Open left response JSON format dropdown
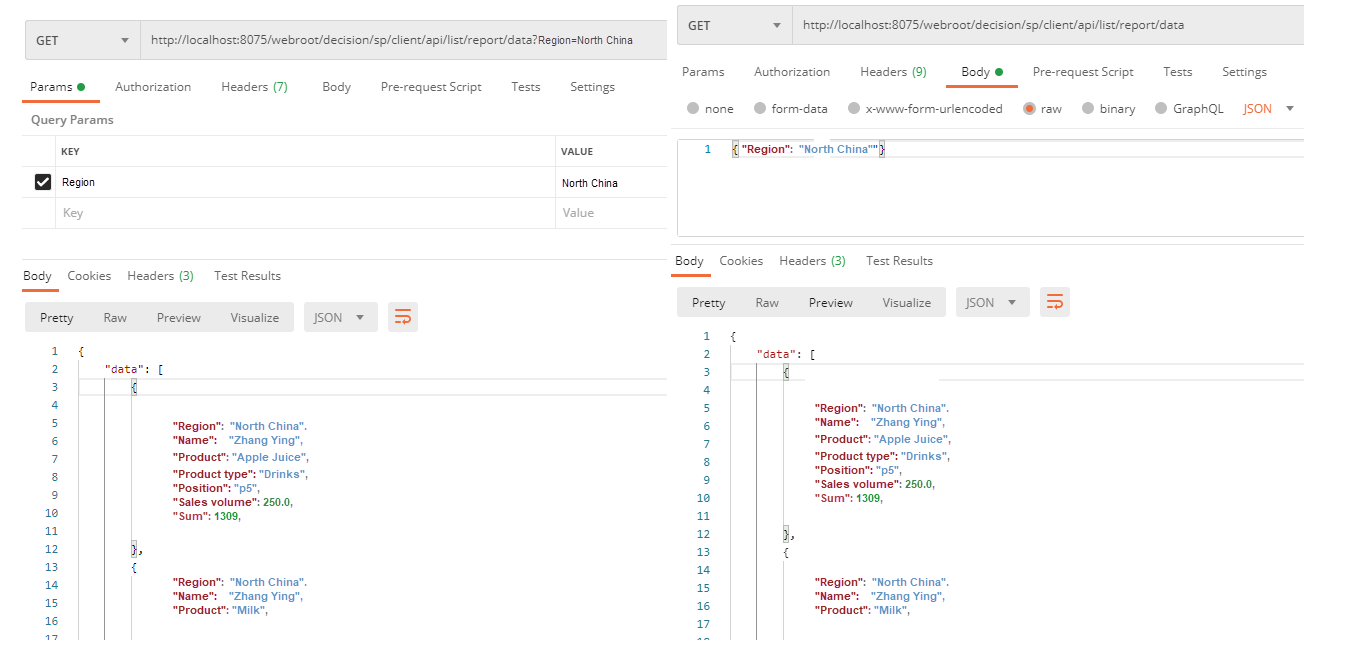This screenshot has height=671, width=1350. [341, 317]
